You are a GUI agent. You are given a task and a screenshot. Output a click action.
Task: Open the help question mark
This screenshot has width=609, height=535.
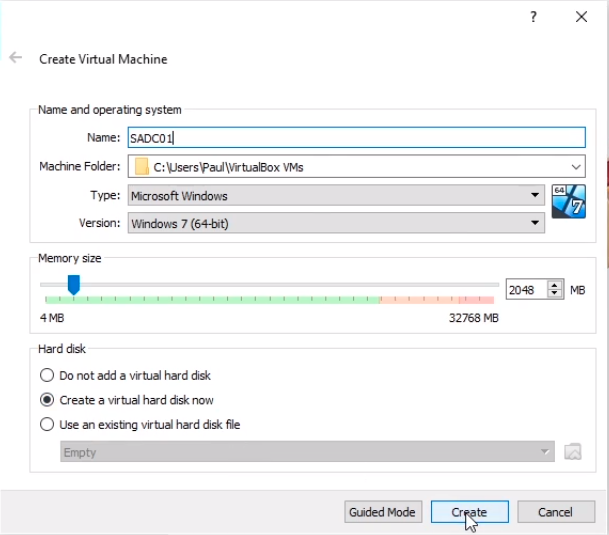tap(533, 17)
